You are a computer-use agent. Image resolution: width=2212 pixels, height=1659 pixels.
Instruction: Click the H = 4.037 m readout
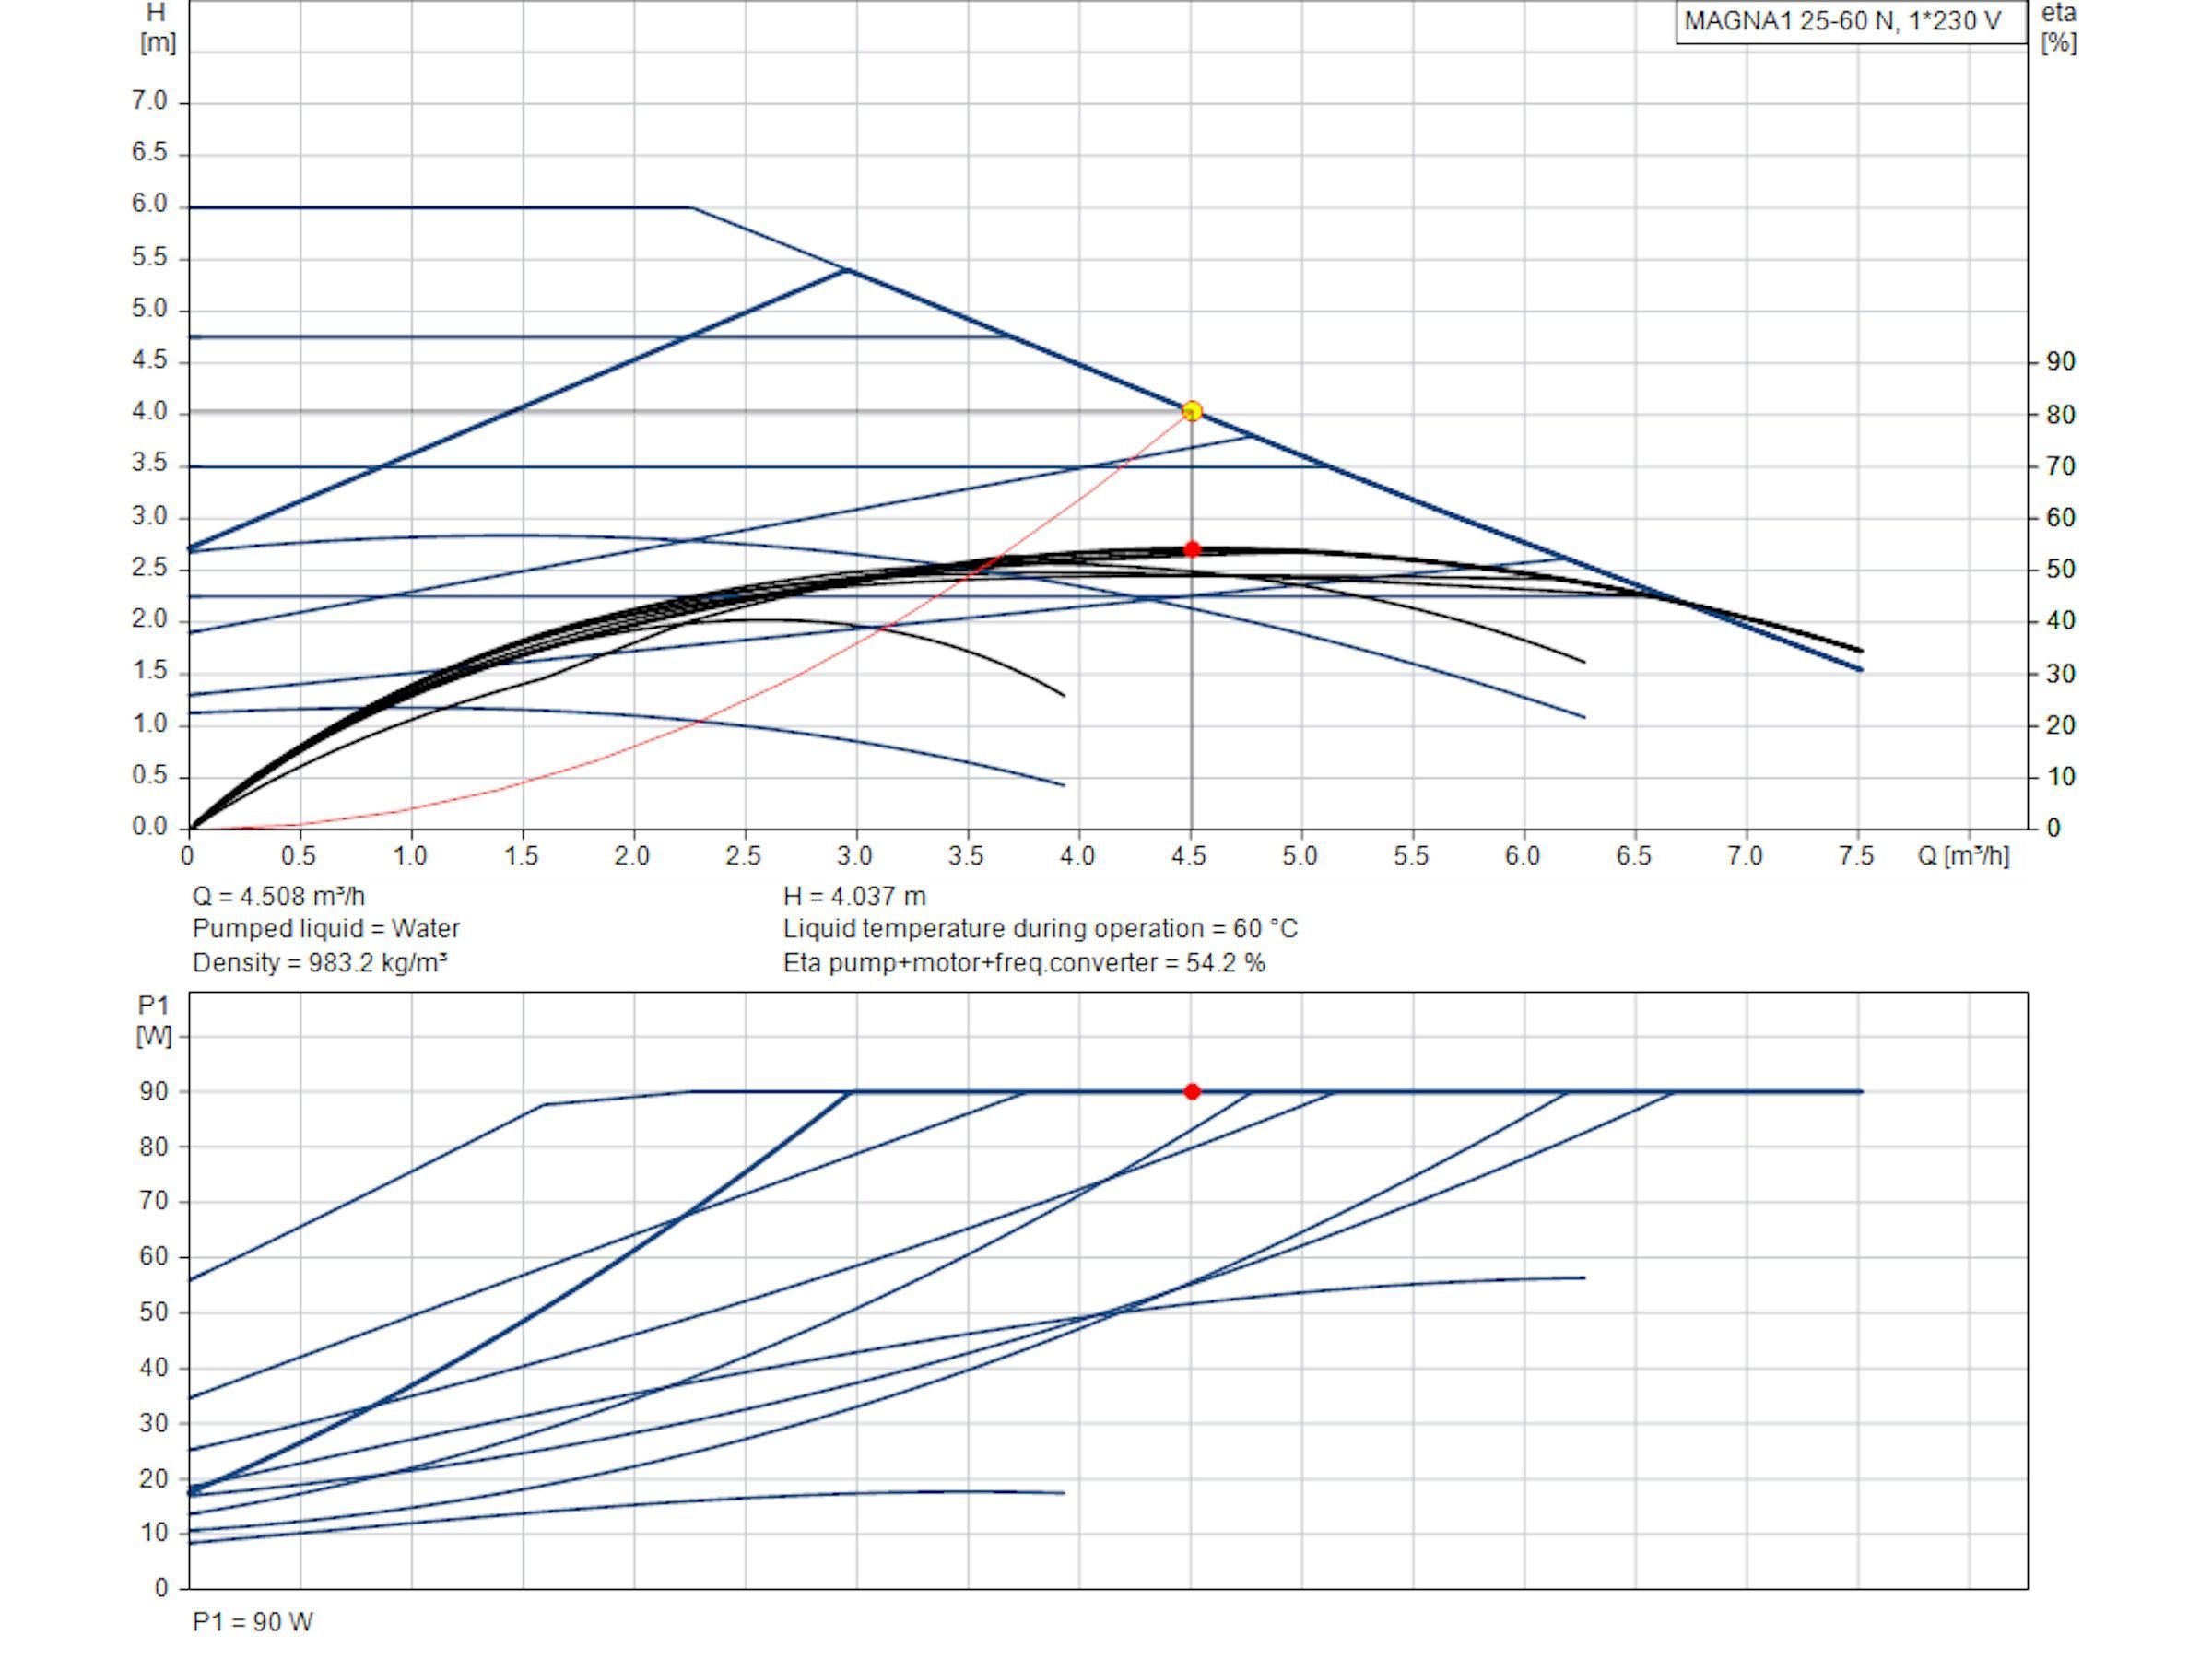[x=855, y=896]
